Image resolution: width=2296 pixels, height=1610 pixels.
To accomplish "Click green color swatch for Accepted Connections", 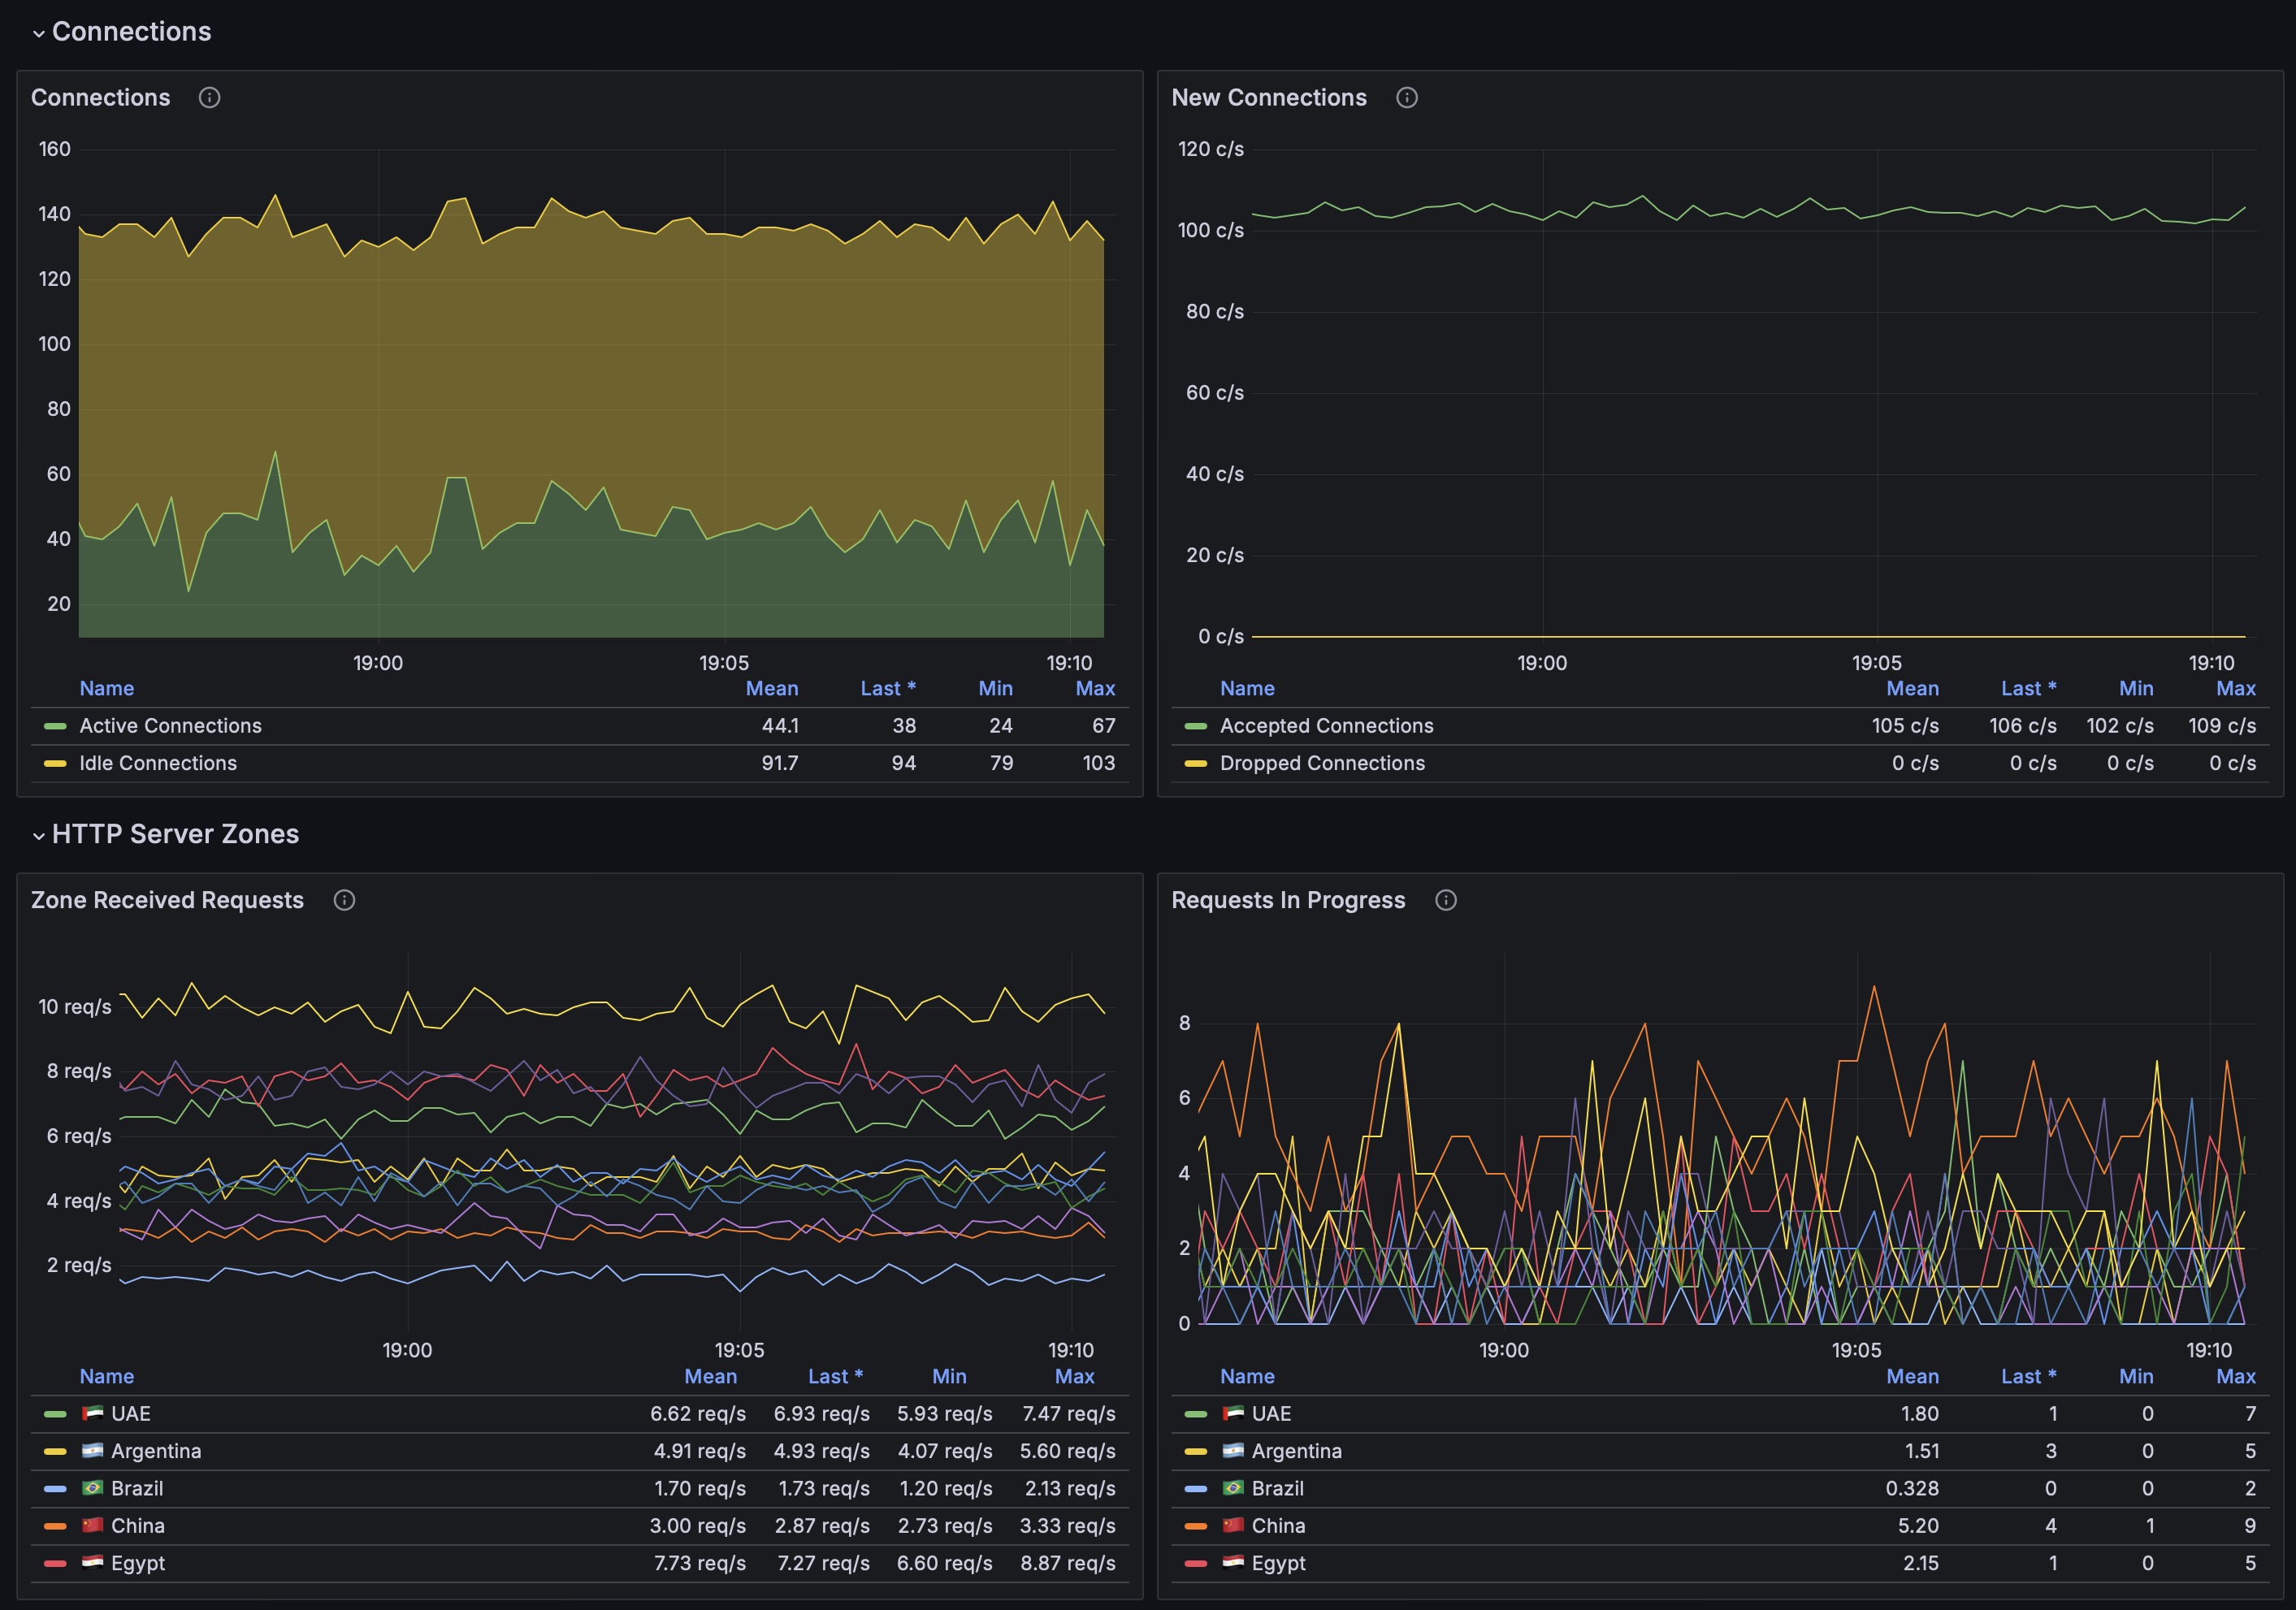I will pos(1195,726).
